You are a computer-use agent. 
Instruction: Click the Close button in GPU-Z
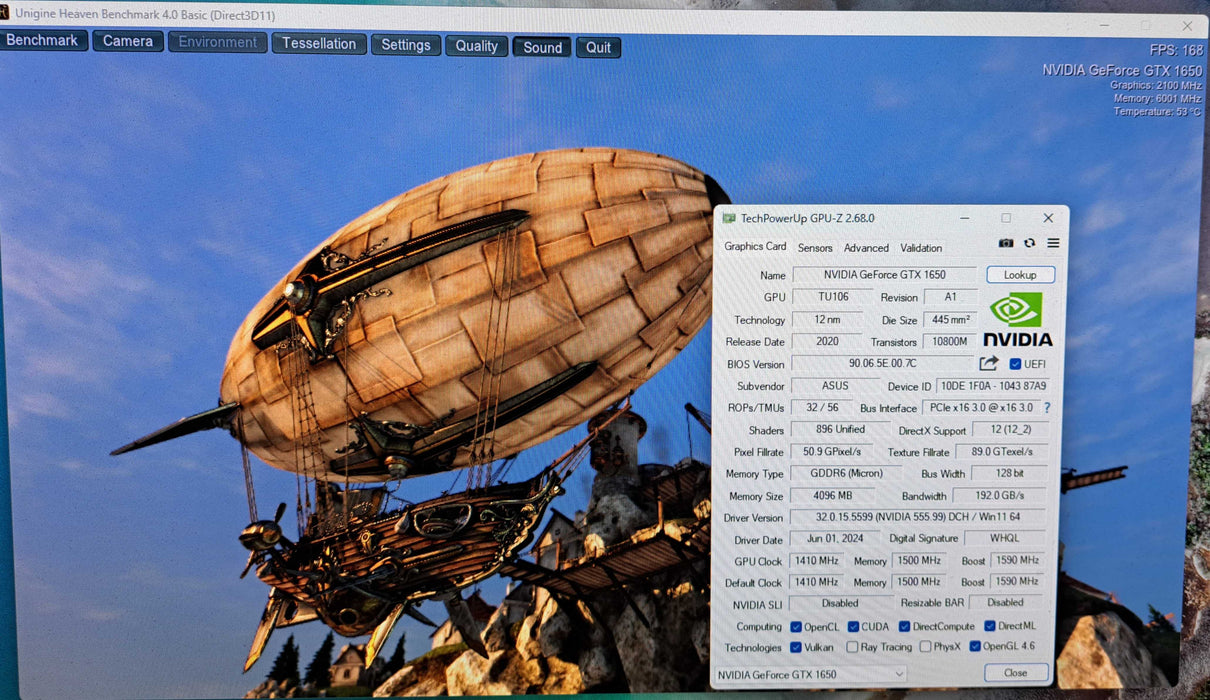click(x=1015, y=672)
